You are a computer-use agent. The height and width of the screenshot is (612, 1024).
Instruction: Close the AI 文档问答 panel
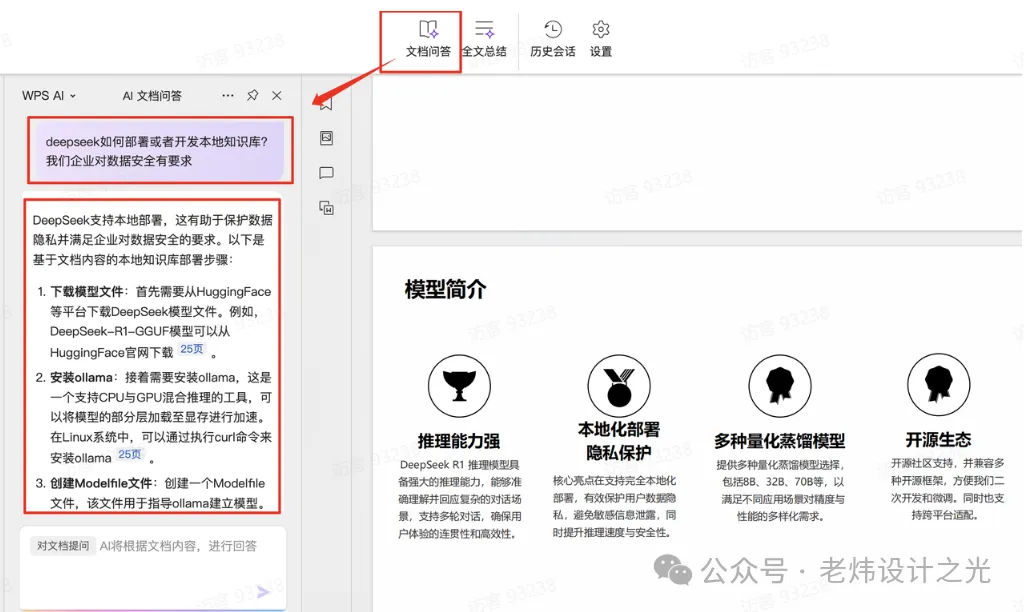click(277, 95)
